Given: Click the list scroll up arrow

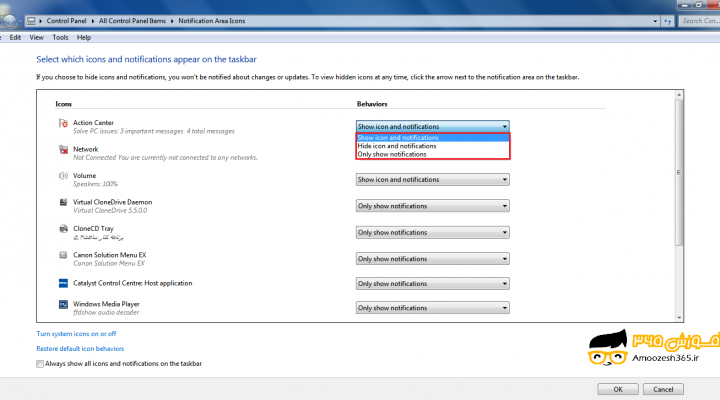Looking at the screenshot, I should coord(679,95).
